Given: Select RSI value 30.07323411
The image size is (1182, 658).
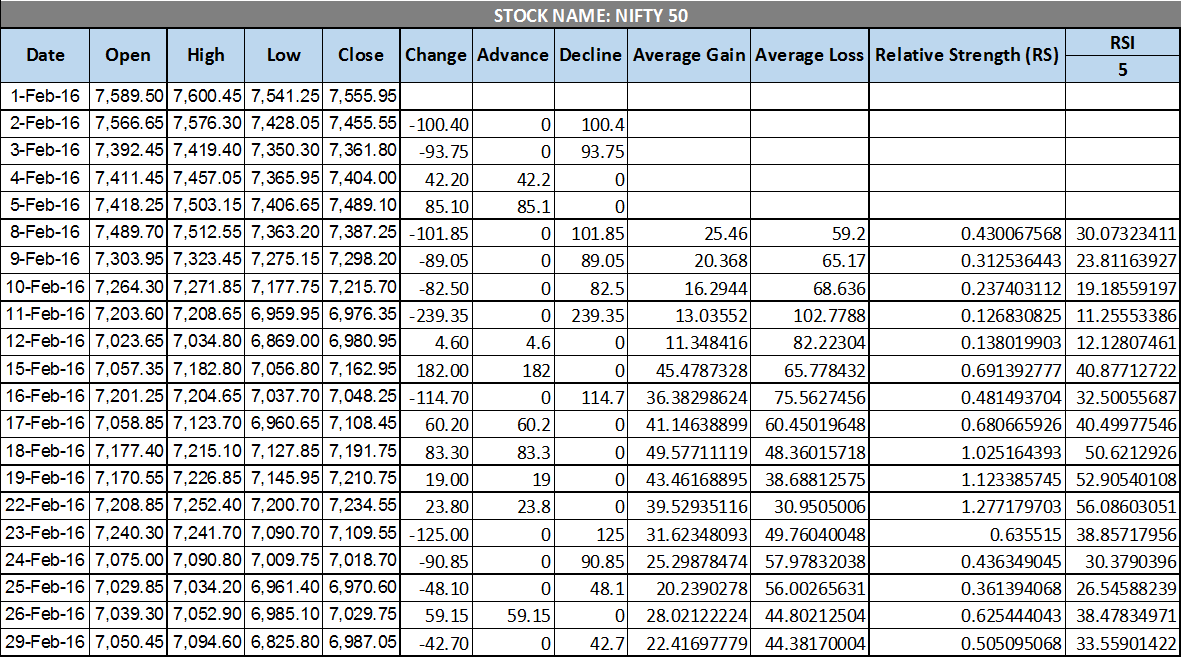Looking at the screenshot, I should click(1123, 233).
